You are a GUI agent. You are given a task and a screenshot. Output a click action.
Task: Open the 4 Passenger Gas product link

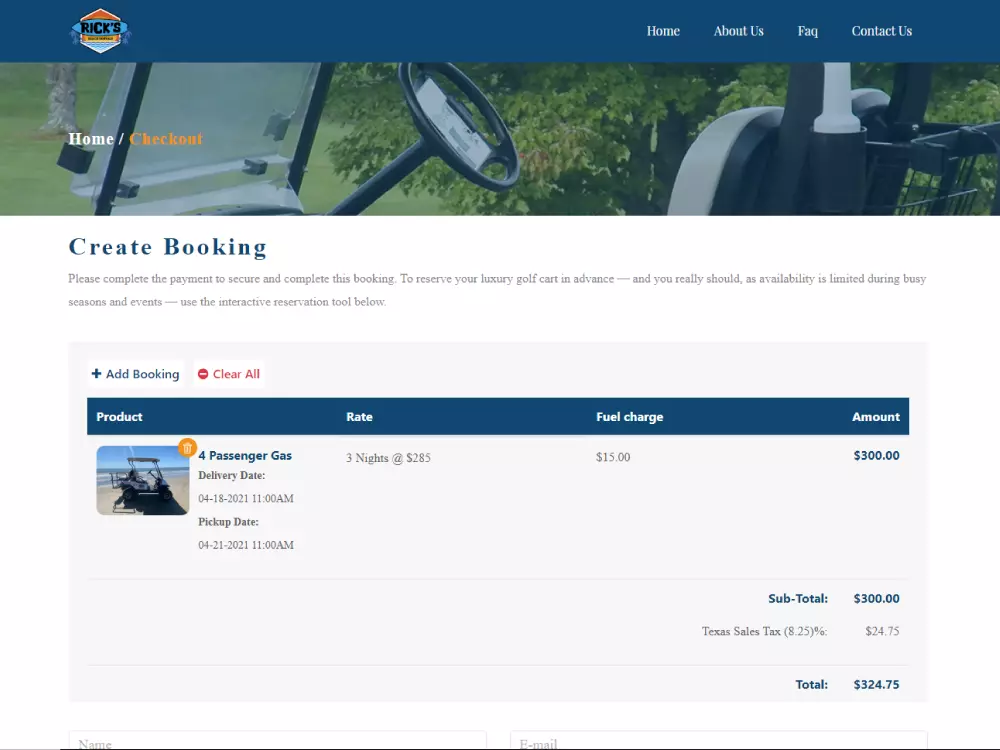click(x=245, y=455)
